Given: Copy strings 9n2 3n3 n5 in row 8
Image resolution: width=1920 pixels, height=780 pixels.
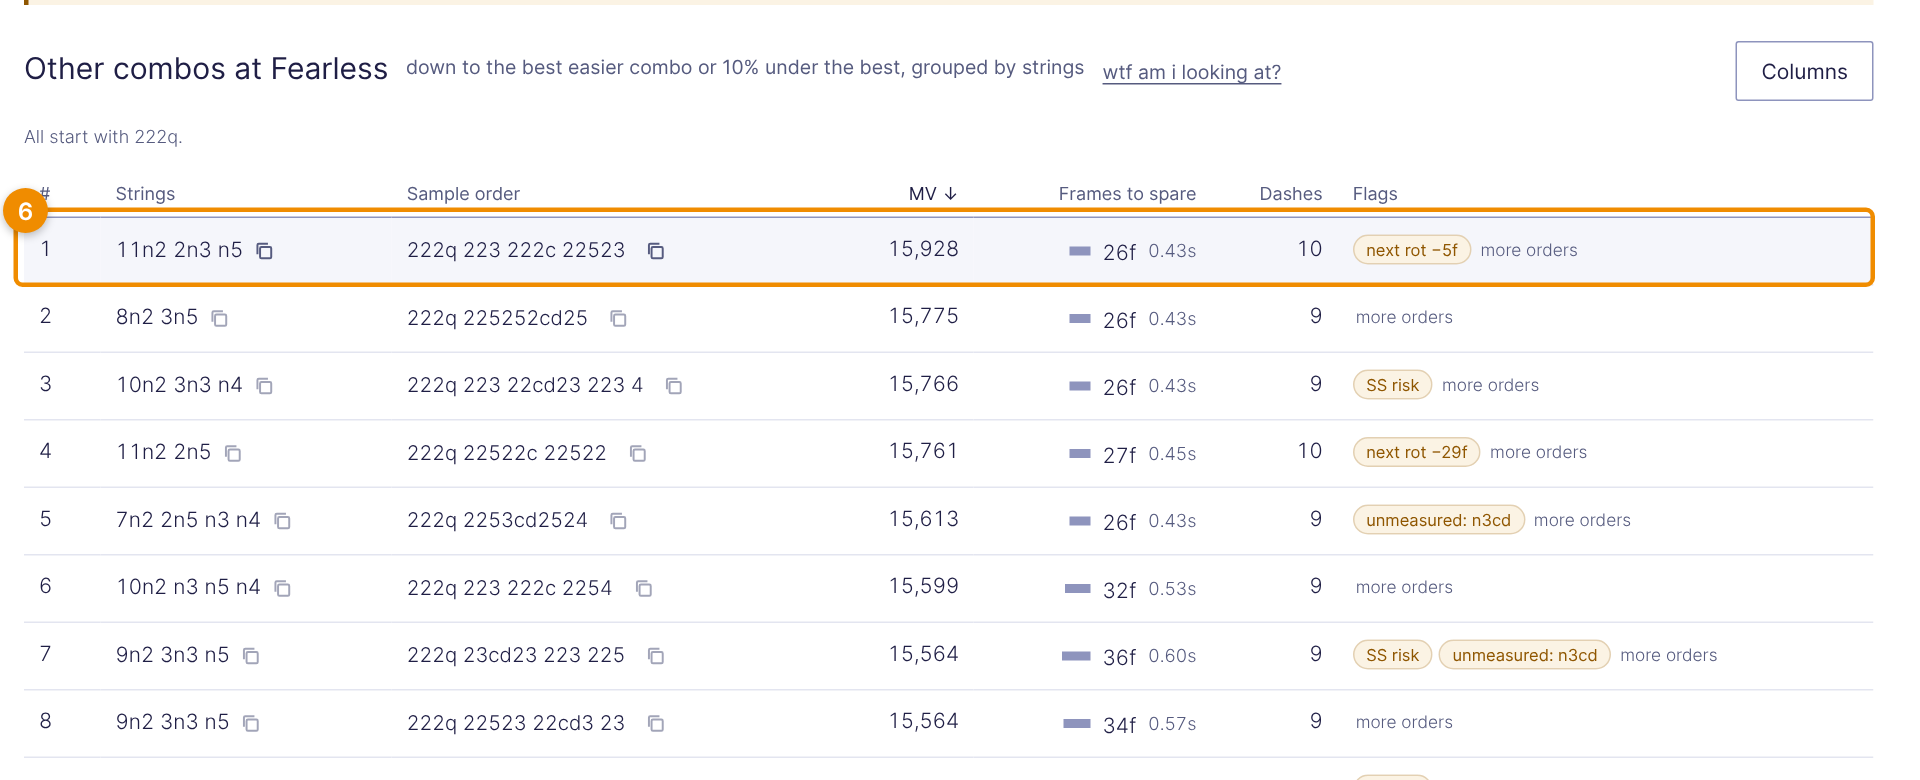Looking at the screenshot, I should pos(252,723).
